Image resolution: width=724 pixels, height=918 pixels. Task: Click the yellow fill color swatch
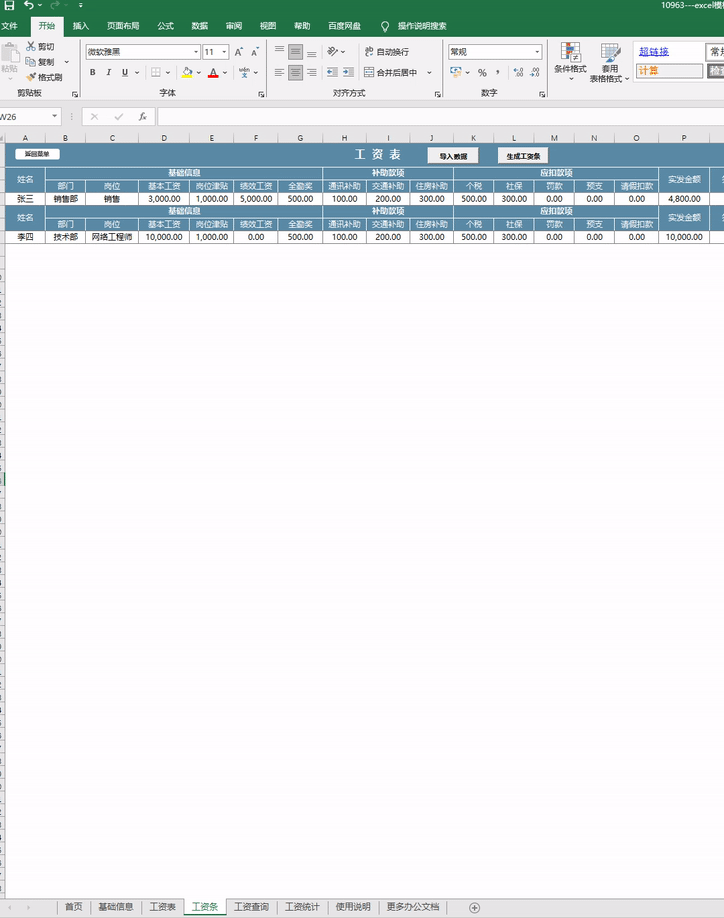[187, 72]
